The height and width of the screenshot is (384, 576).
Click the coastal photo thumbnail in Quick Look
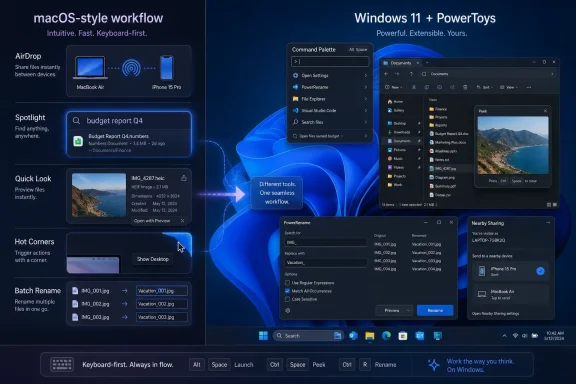point(99,195)
